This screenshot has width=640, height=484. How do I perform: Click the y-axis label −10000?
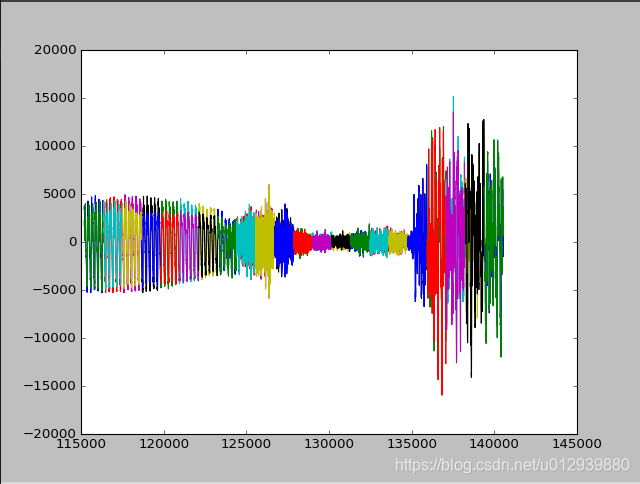pos(50,338)
